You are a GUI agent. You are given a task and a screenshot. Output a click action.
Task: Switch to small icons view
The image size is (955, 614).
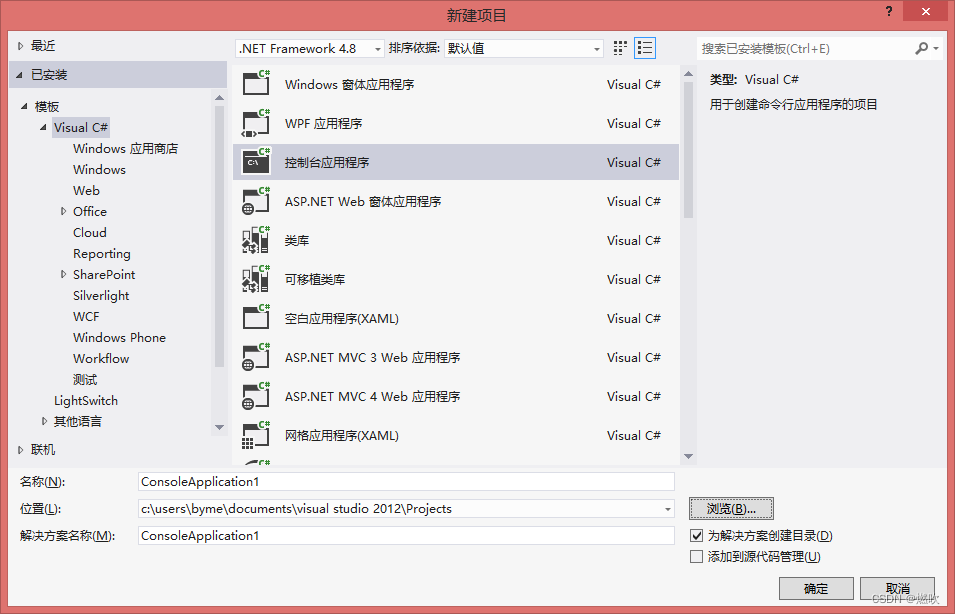(x=620, y=48)
